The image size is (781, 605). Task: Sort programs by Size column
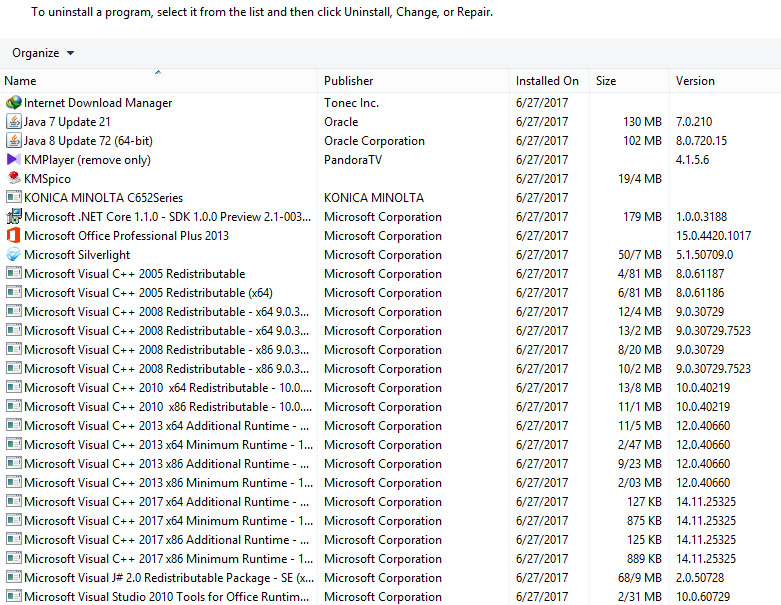630,81
